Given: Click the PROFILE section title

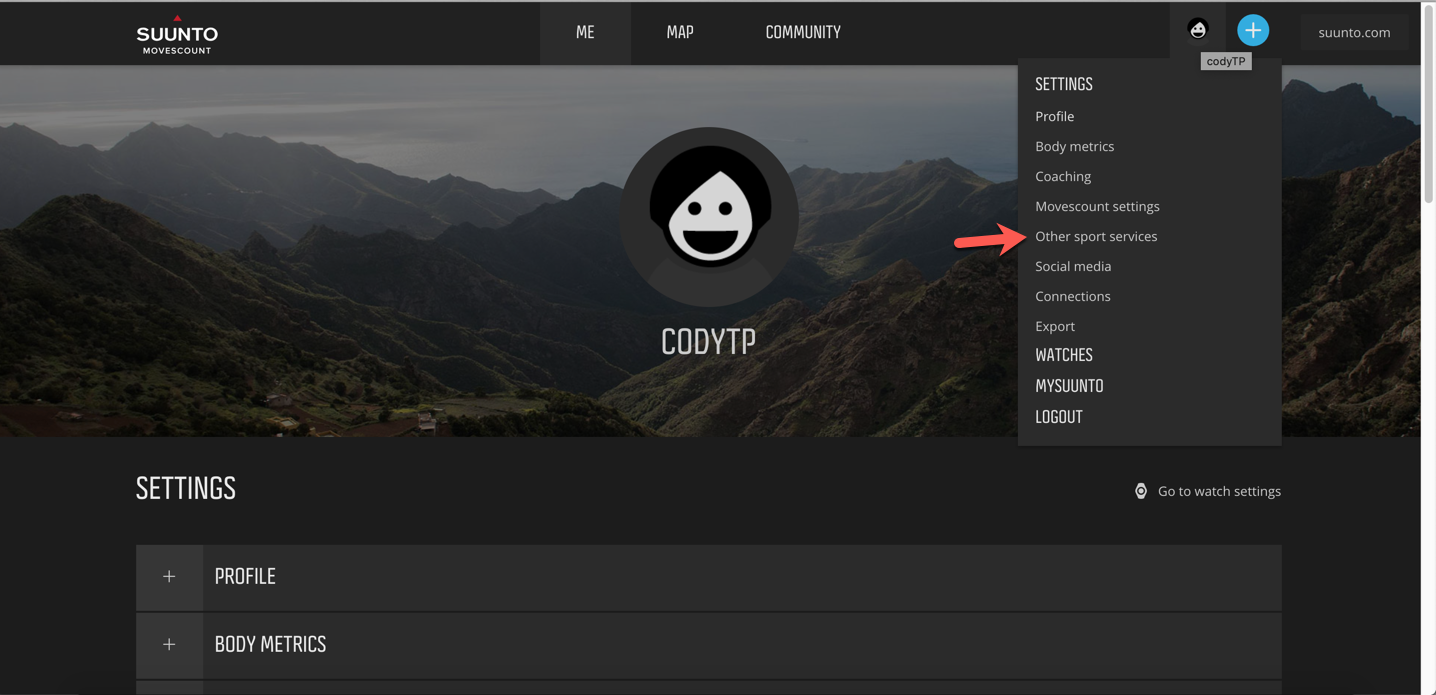Looking at the screenshot, I should [245, 577].
